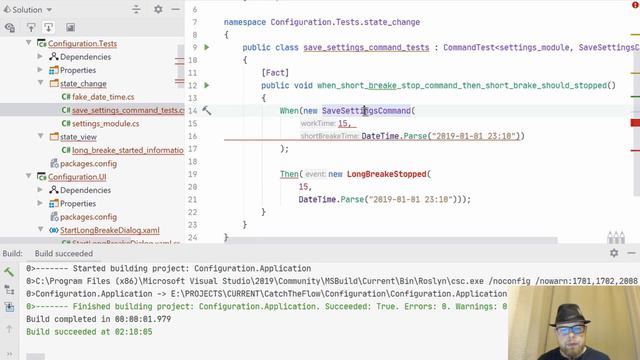Click the Then method call on line 19

coord(289,174)
